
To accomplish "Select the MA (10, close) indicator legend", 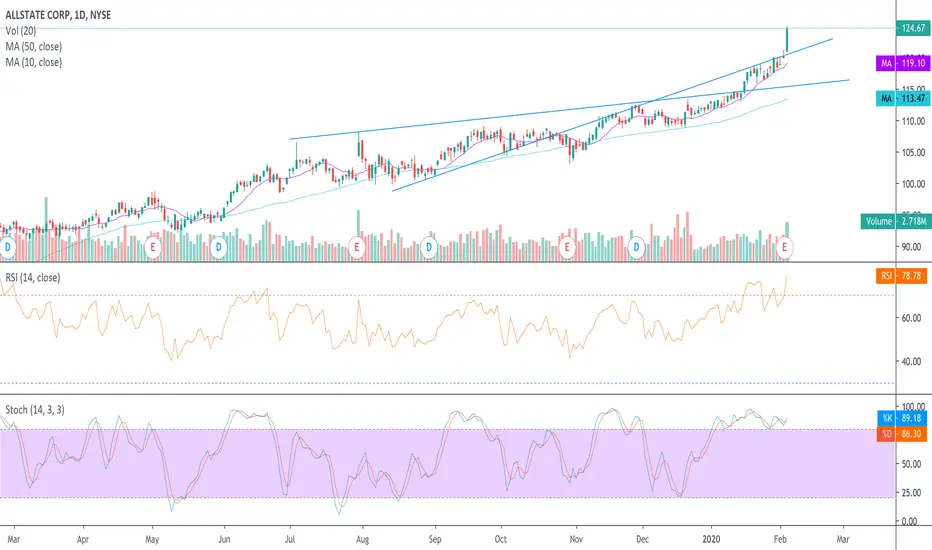I will [34, 62].
